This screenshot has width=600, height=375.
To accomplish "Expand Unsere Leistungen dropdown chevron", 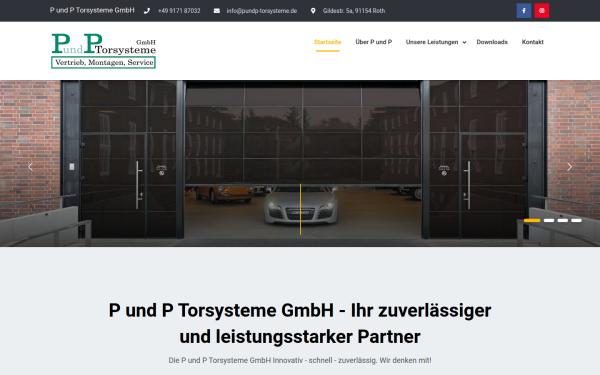I will click(x=464, y=42).
